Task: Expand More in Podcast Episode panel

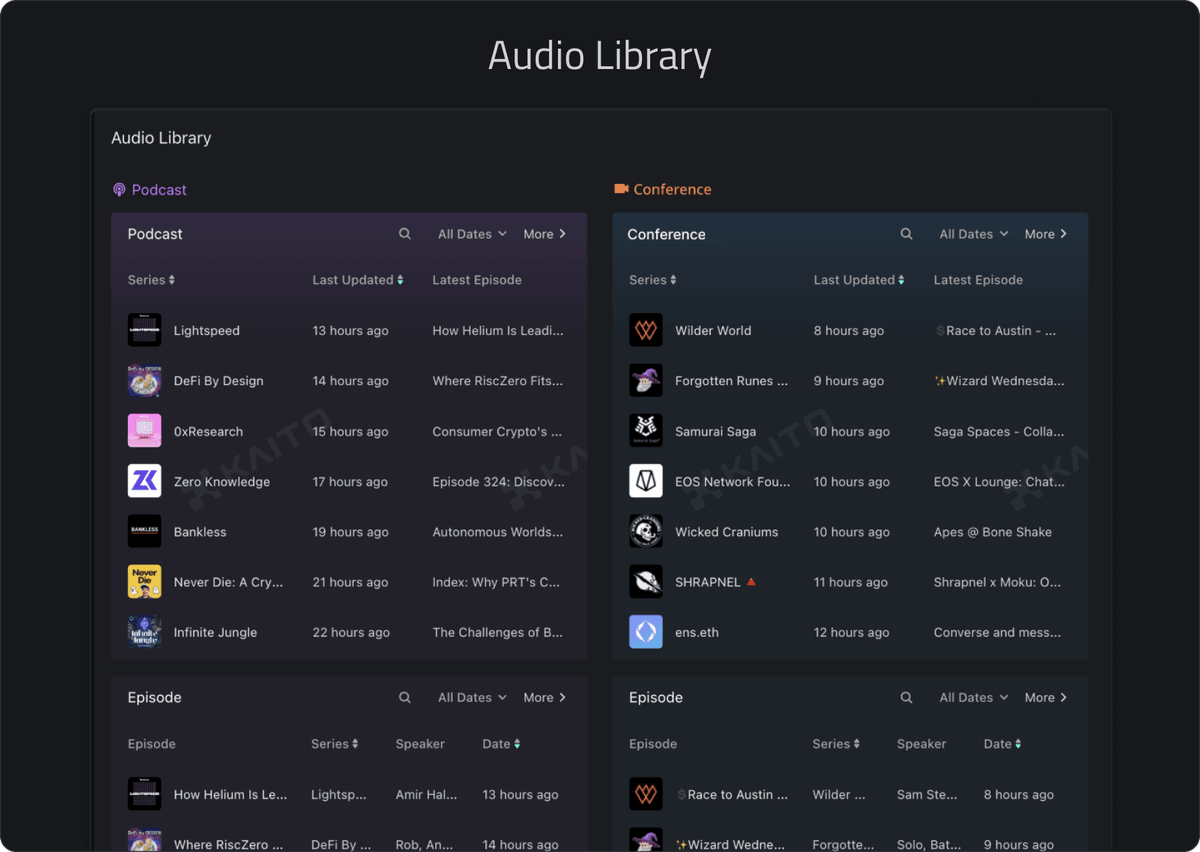Action: click(545, 697)
